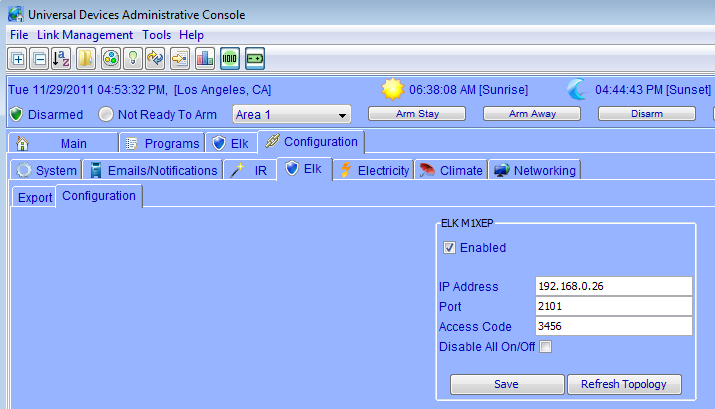Open the IR sub-tab
This screenshot has height=409, width=715.
[250, 170]
